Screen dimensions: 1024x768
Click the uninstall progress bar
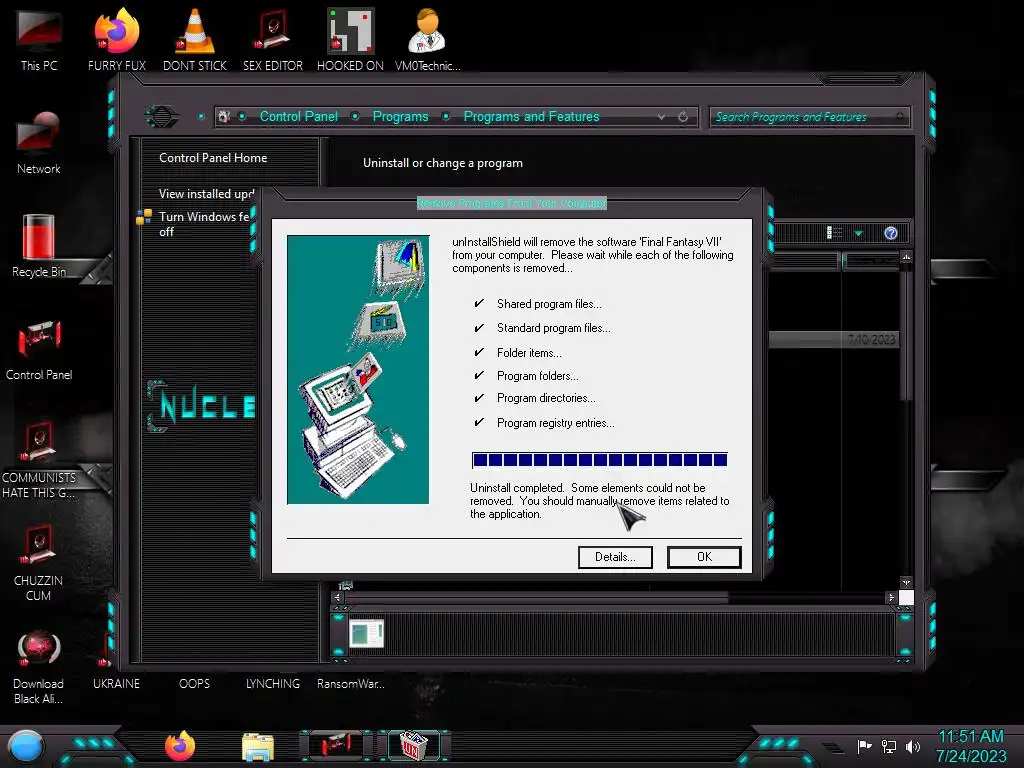[x=600, y=460]
